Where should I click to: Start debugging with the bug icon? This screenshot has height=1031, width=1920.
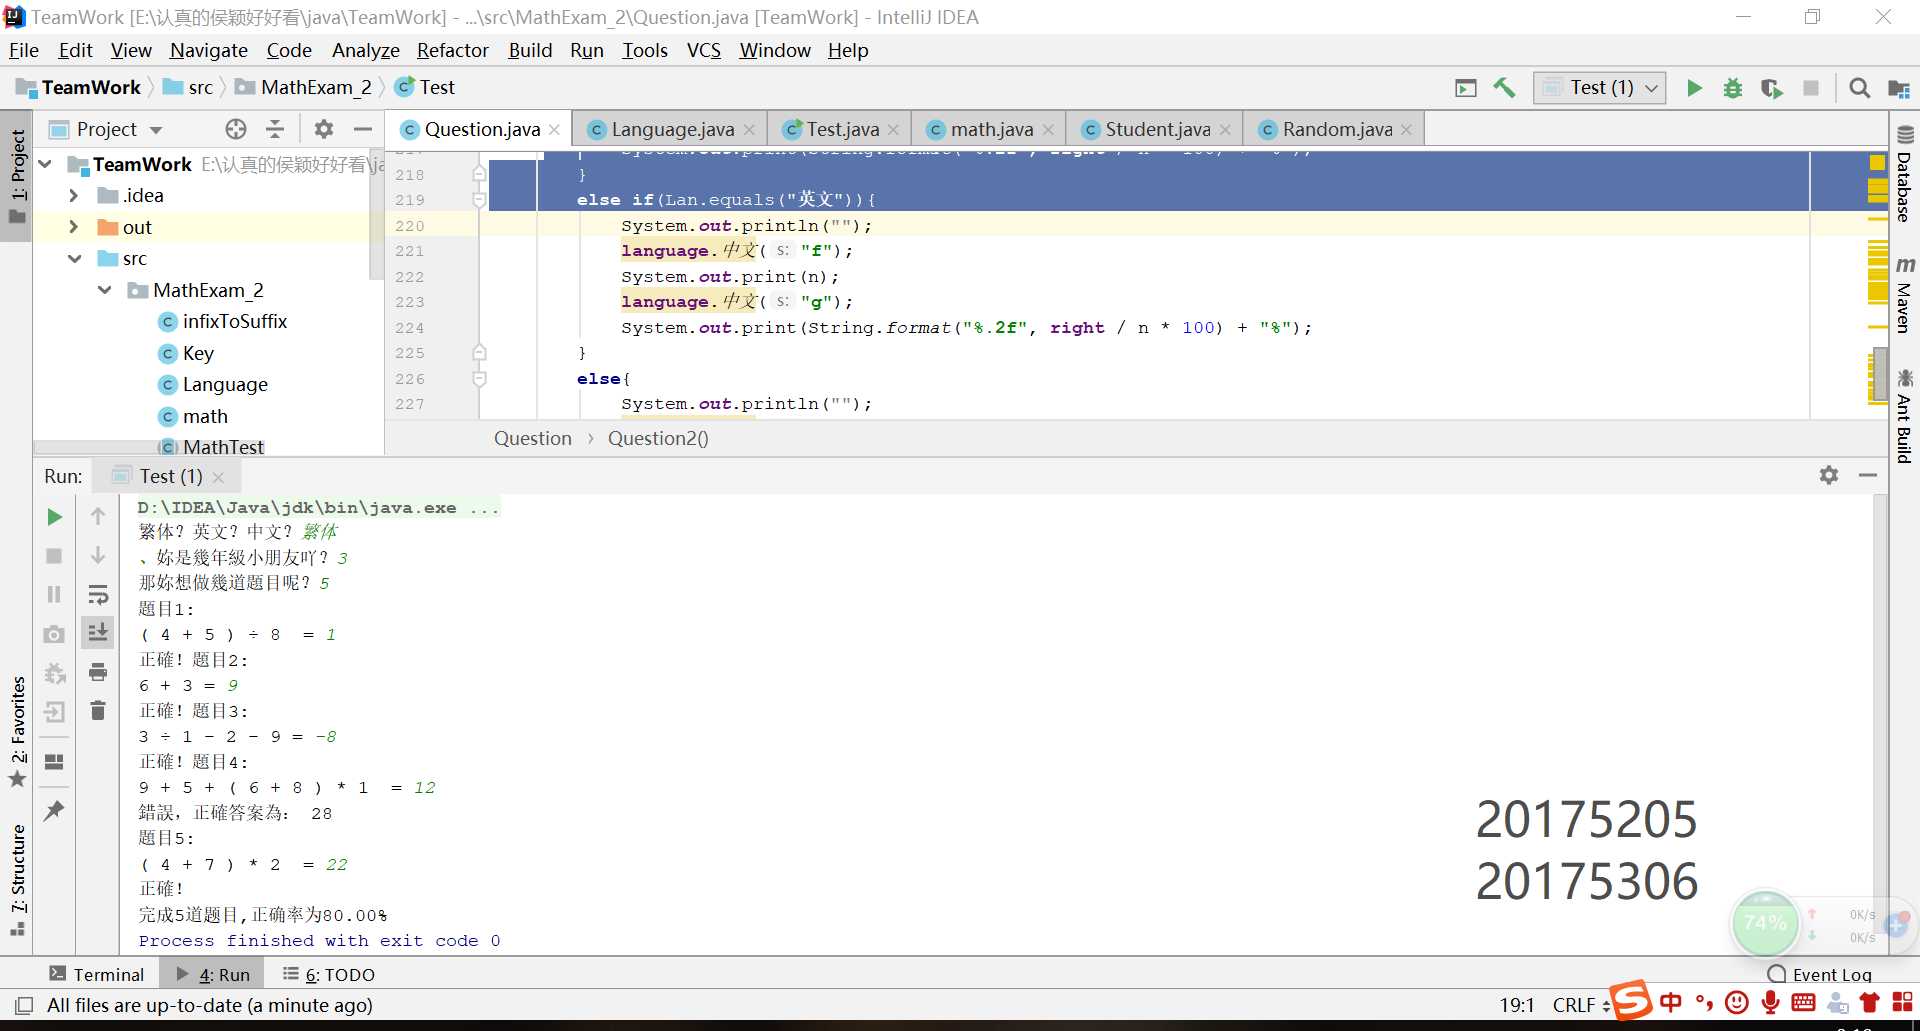(1733, 88)
